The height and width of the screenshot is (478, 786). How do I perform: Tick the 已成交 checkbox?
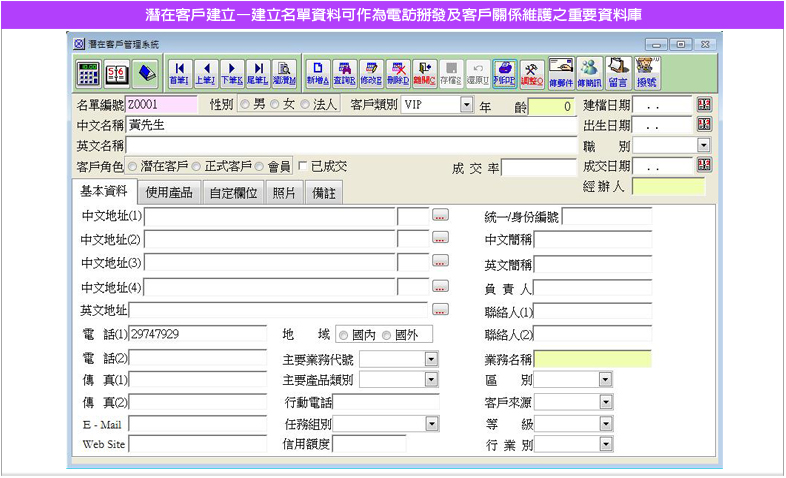point(303,166)
